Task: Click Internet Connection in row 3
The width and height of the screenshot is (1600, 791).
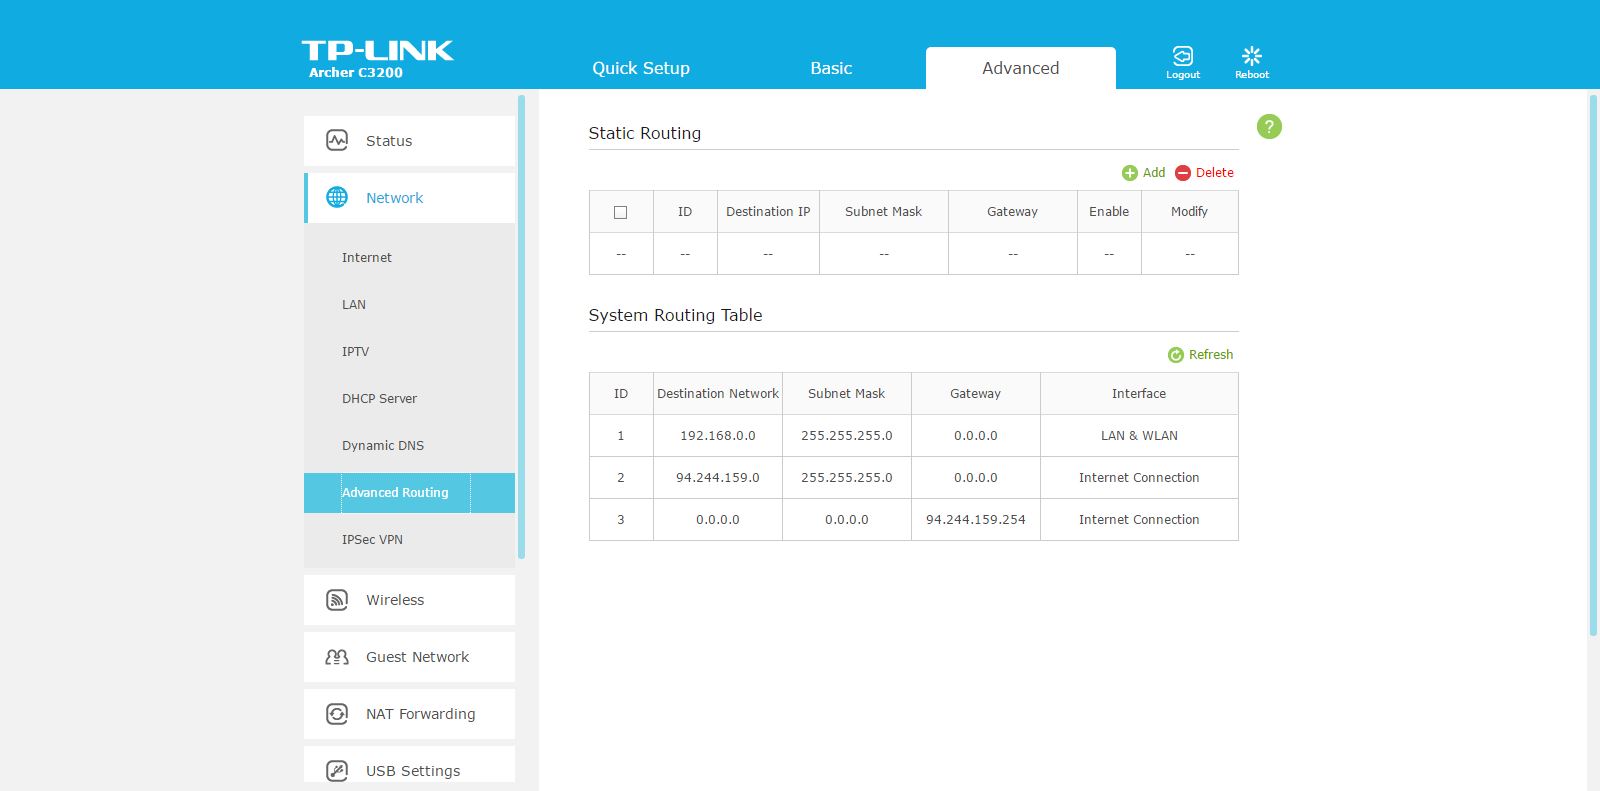Action: 1139,520
